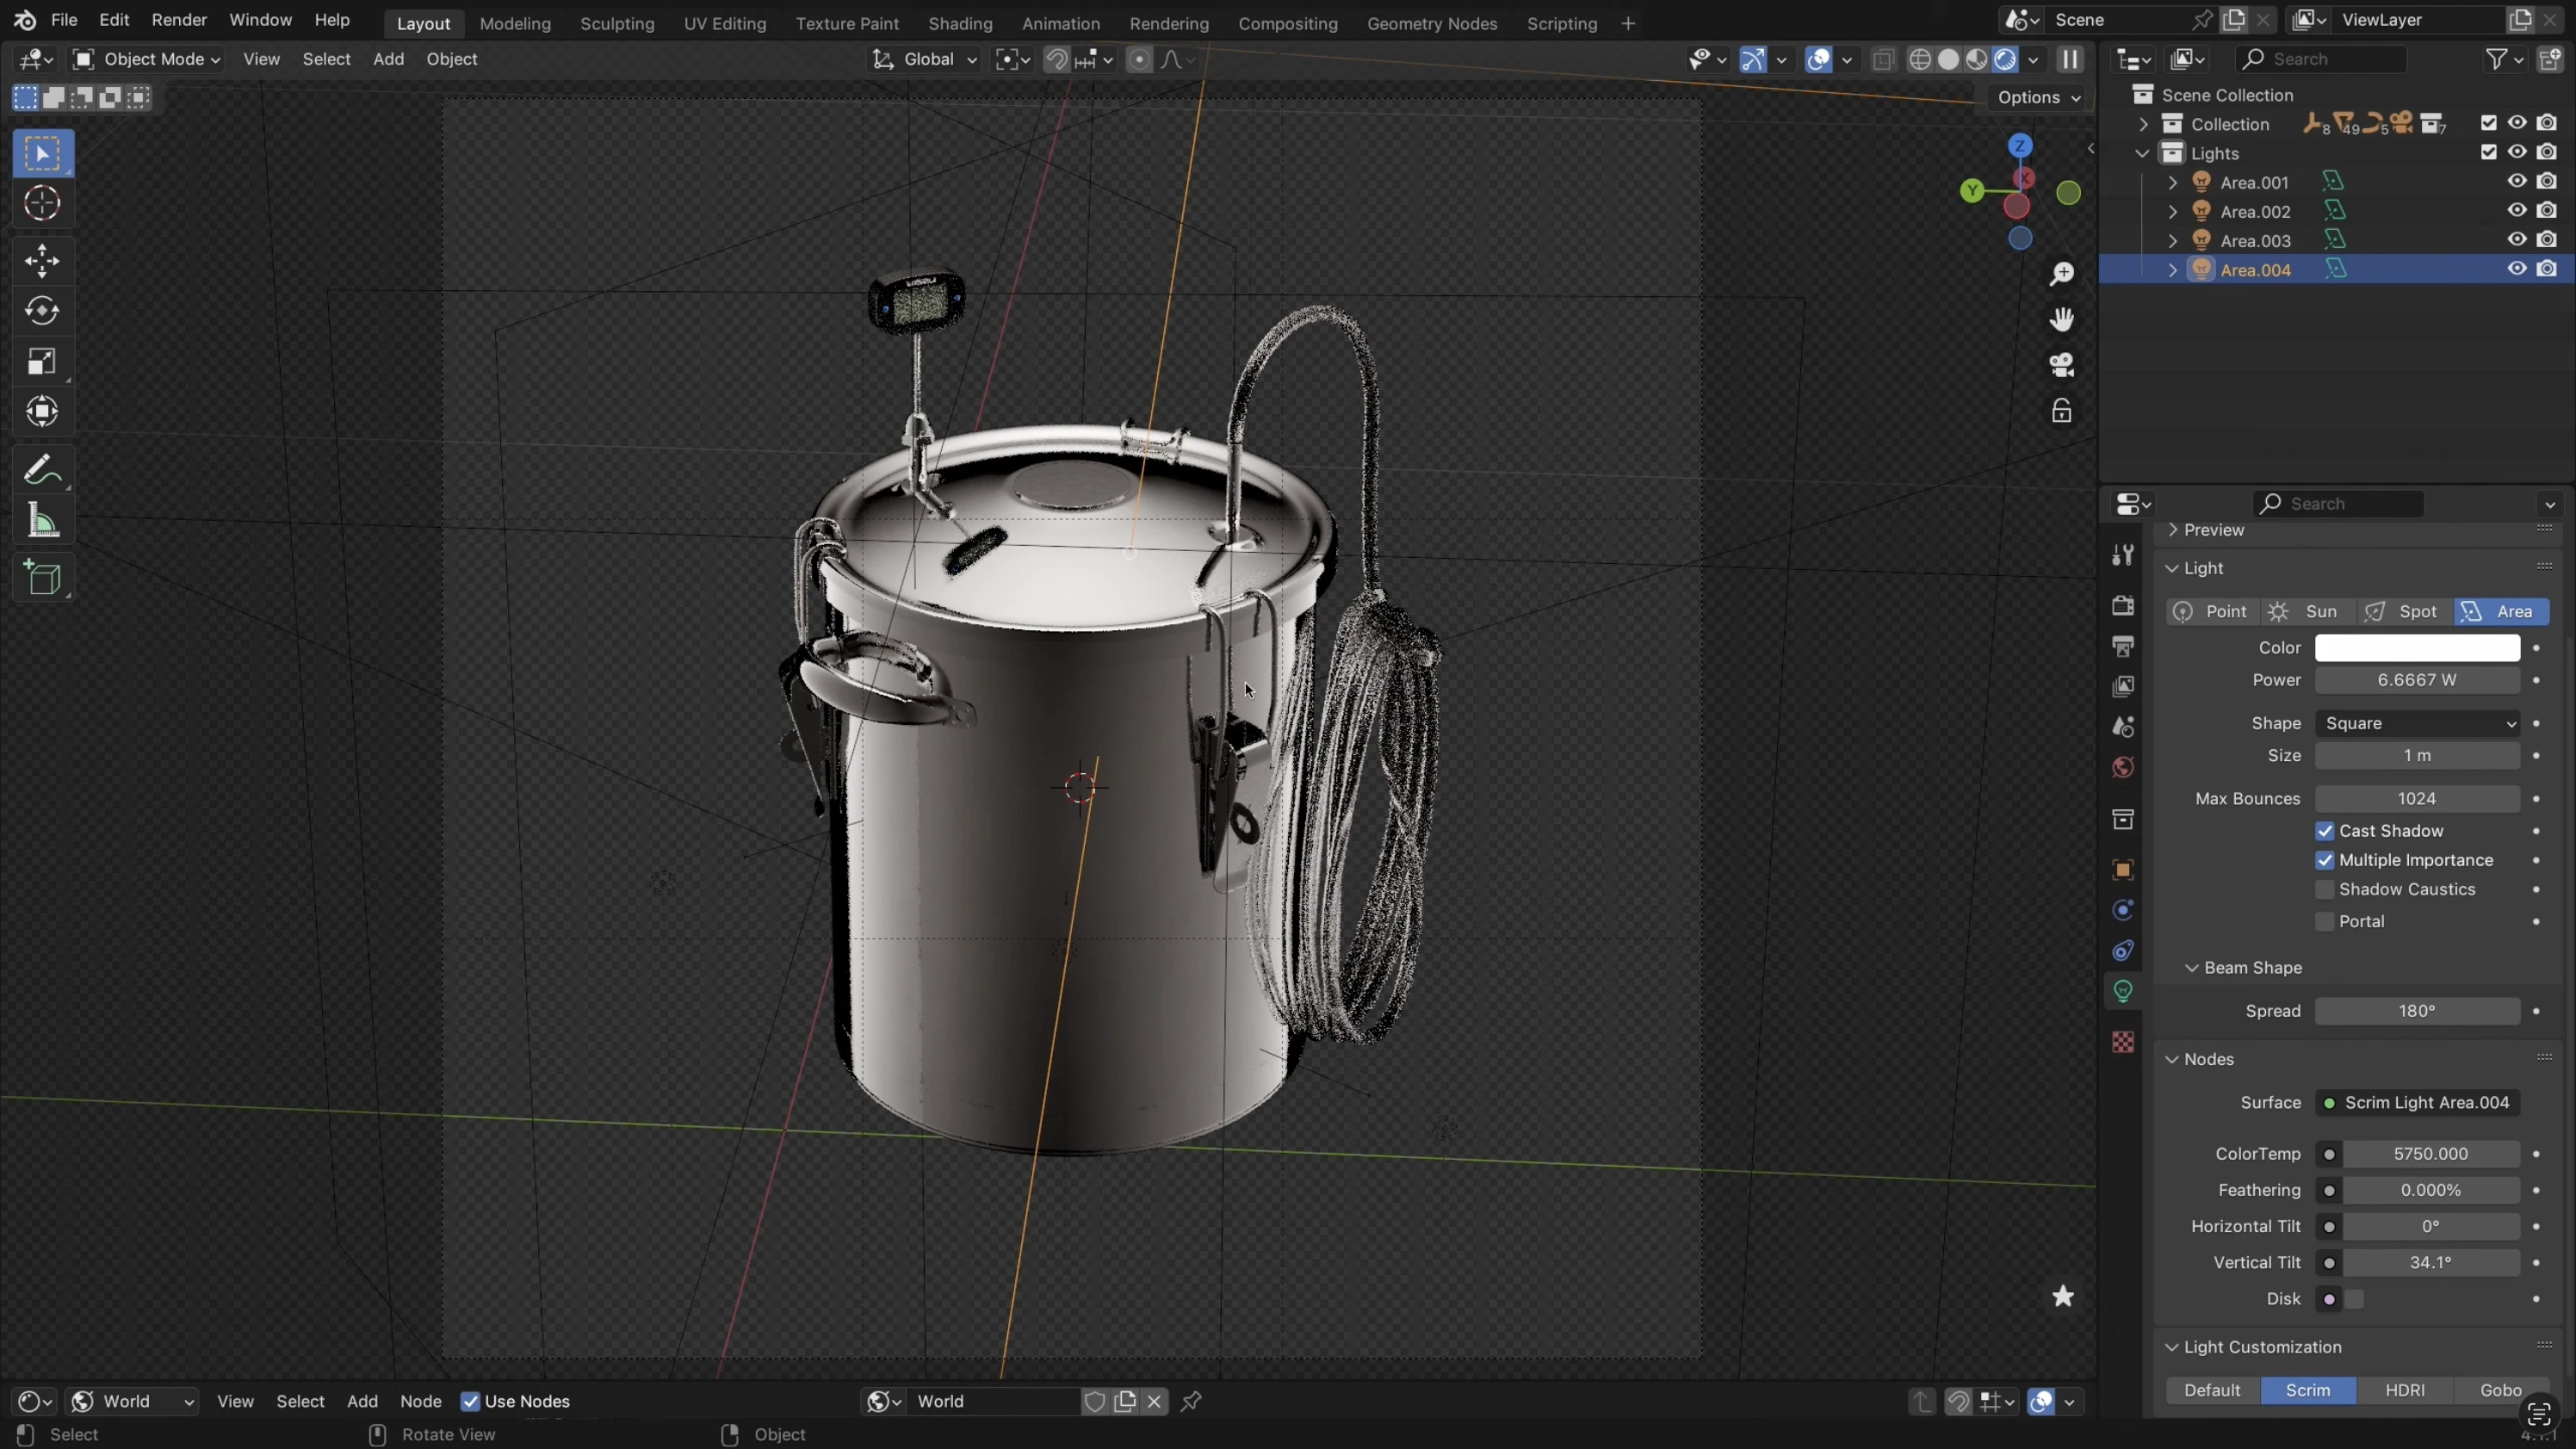Image resolution: width=2576 pixels, height=1449 pixels.
Task: Activate the Move tool
Action: pos(42,262)
